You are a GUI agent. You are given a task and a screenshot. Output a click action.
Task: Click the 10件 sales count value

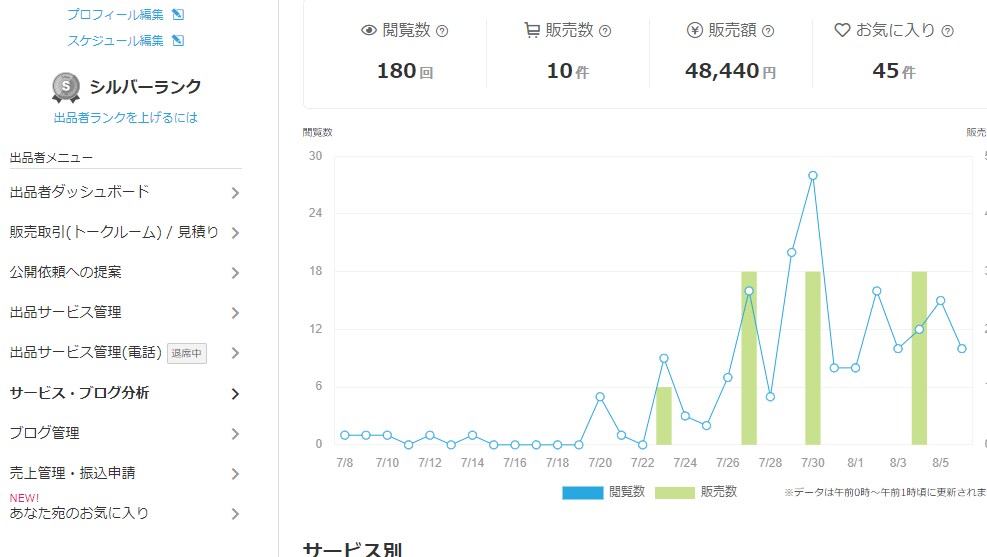pos(568,71)
